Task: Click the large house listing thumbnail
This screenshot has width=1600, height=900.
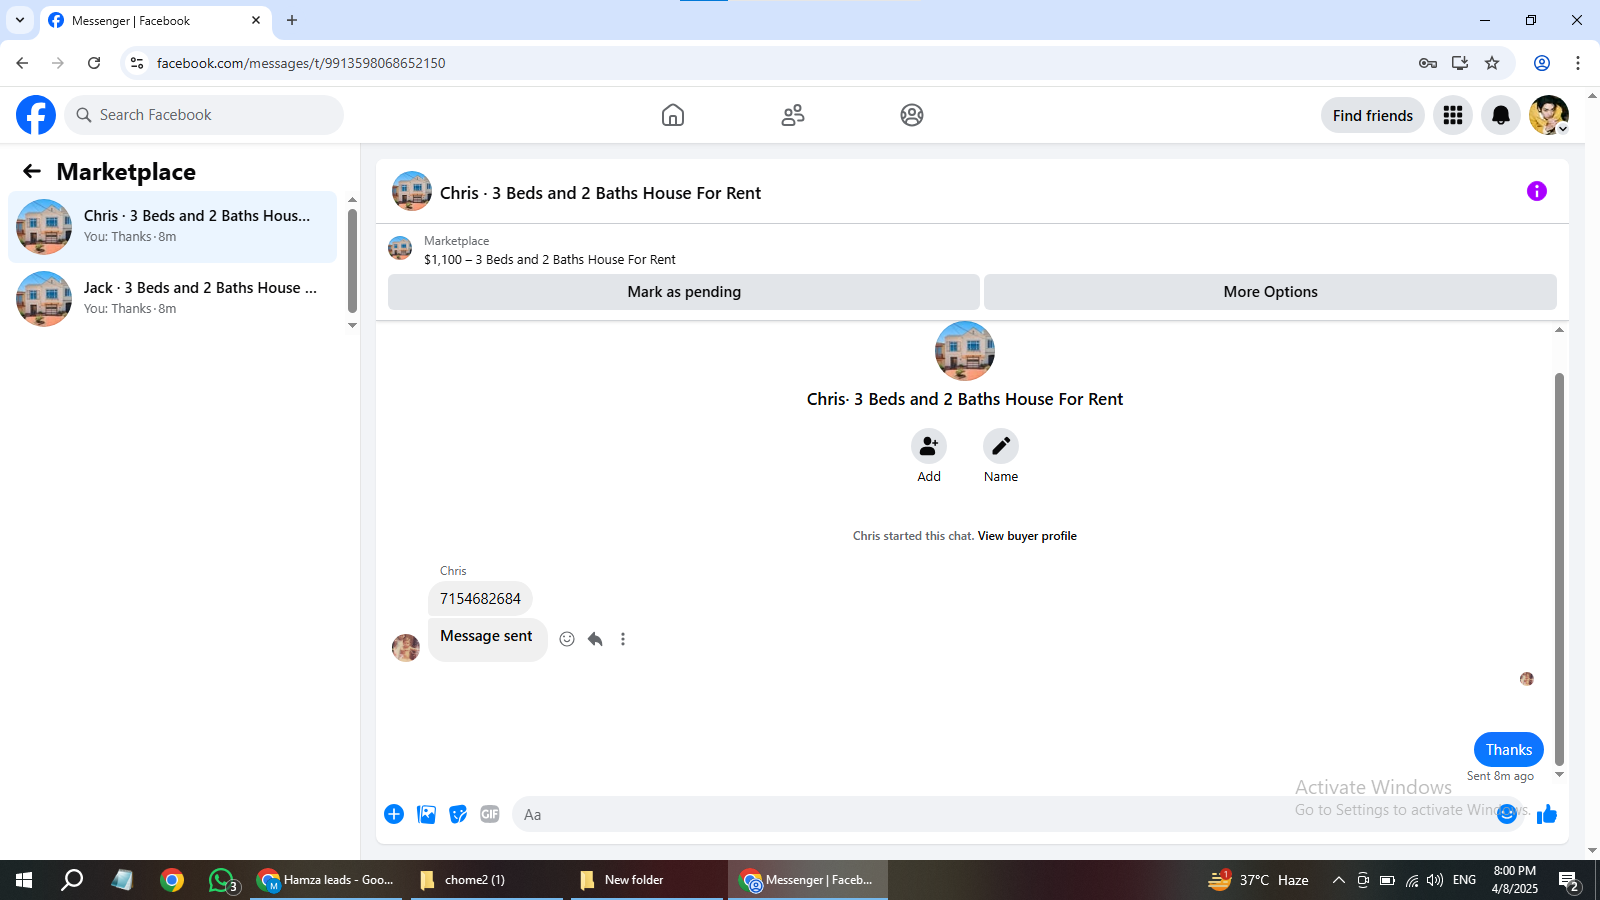Action: (x=965, y=351)
